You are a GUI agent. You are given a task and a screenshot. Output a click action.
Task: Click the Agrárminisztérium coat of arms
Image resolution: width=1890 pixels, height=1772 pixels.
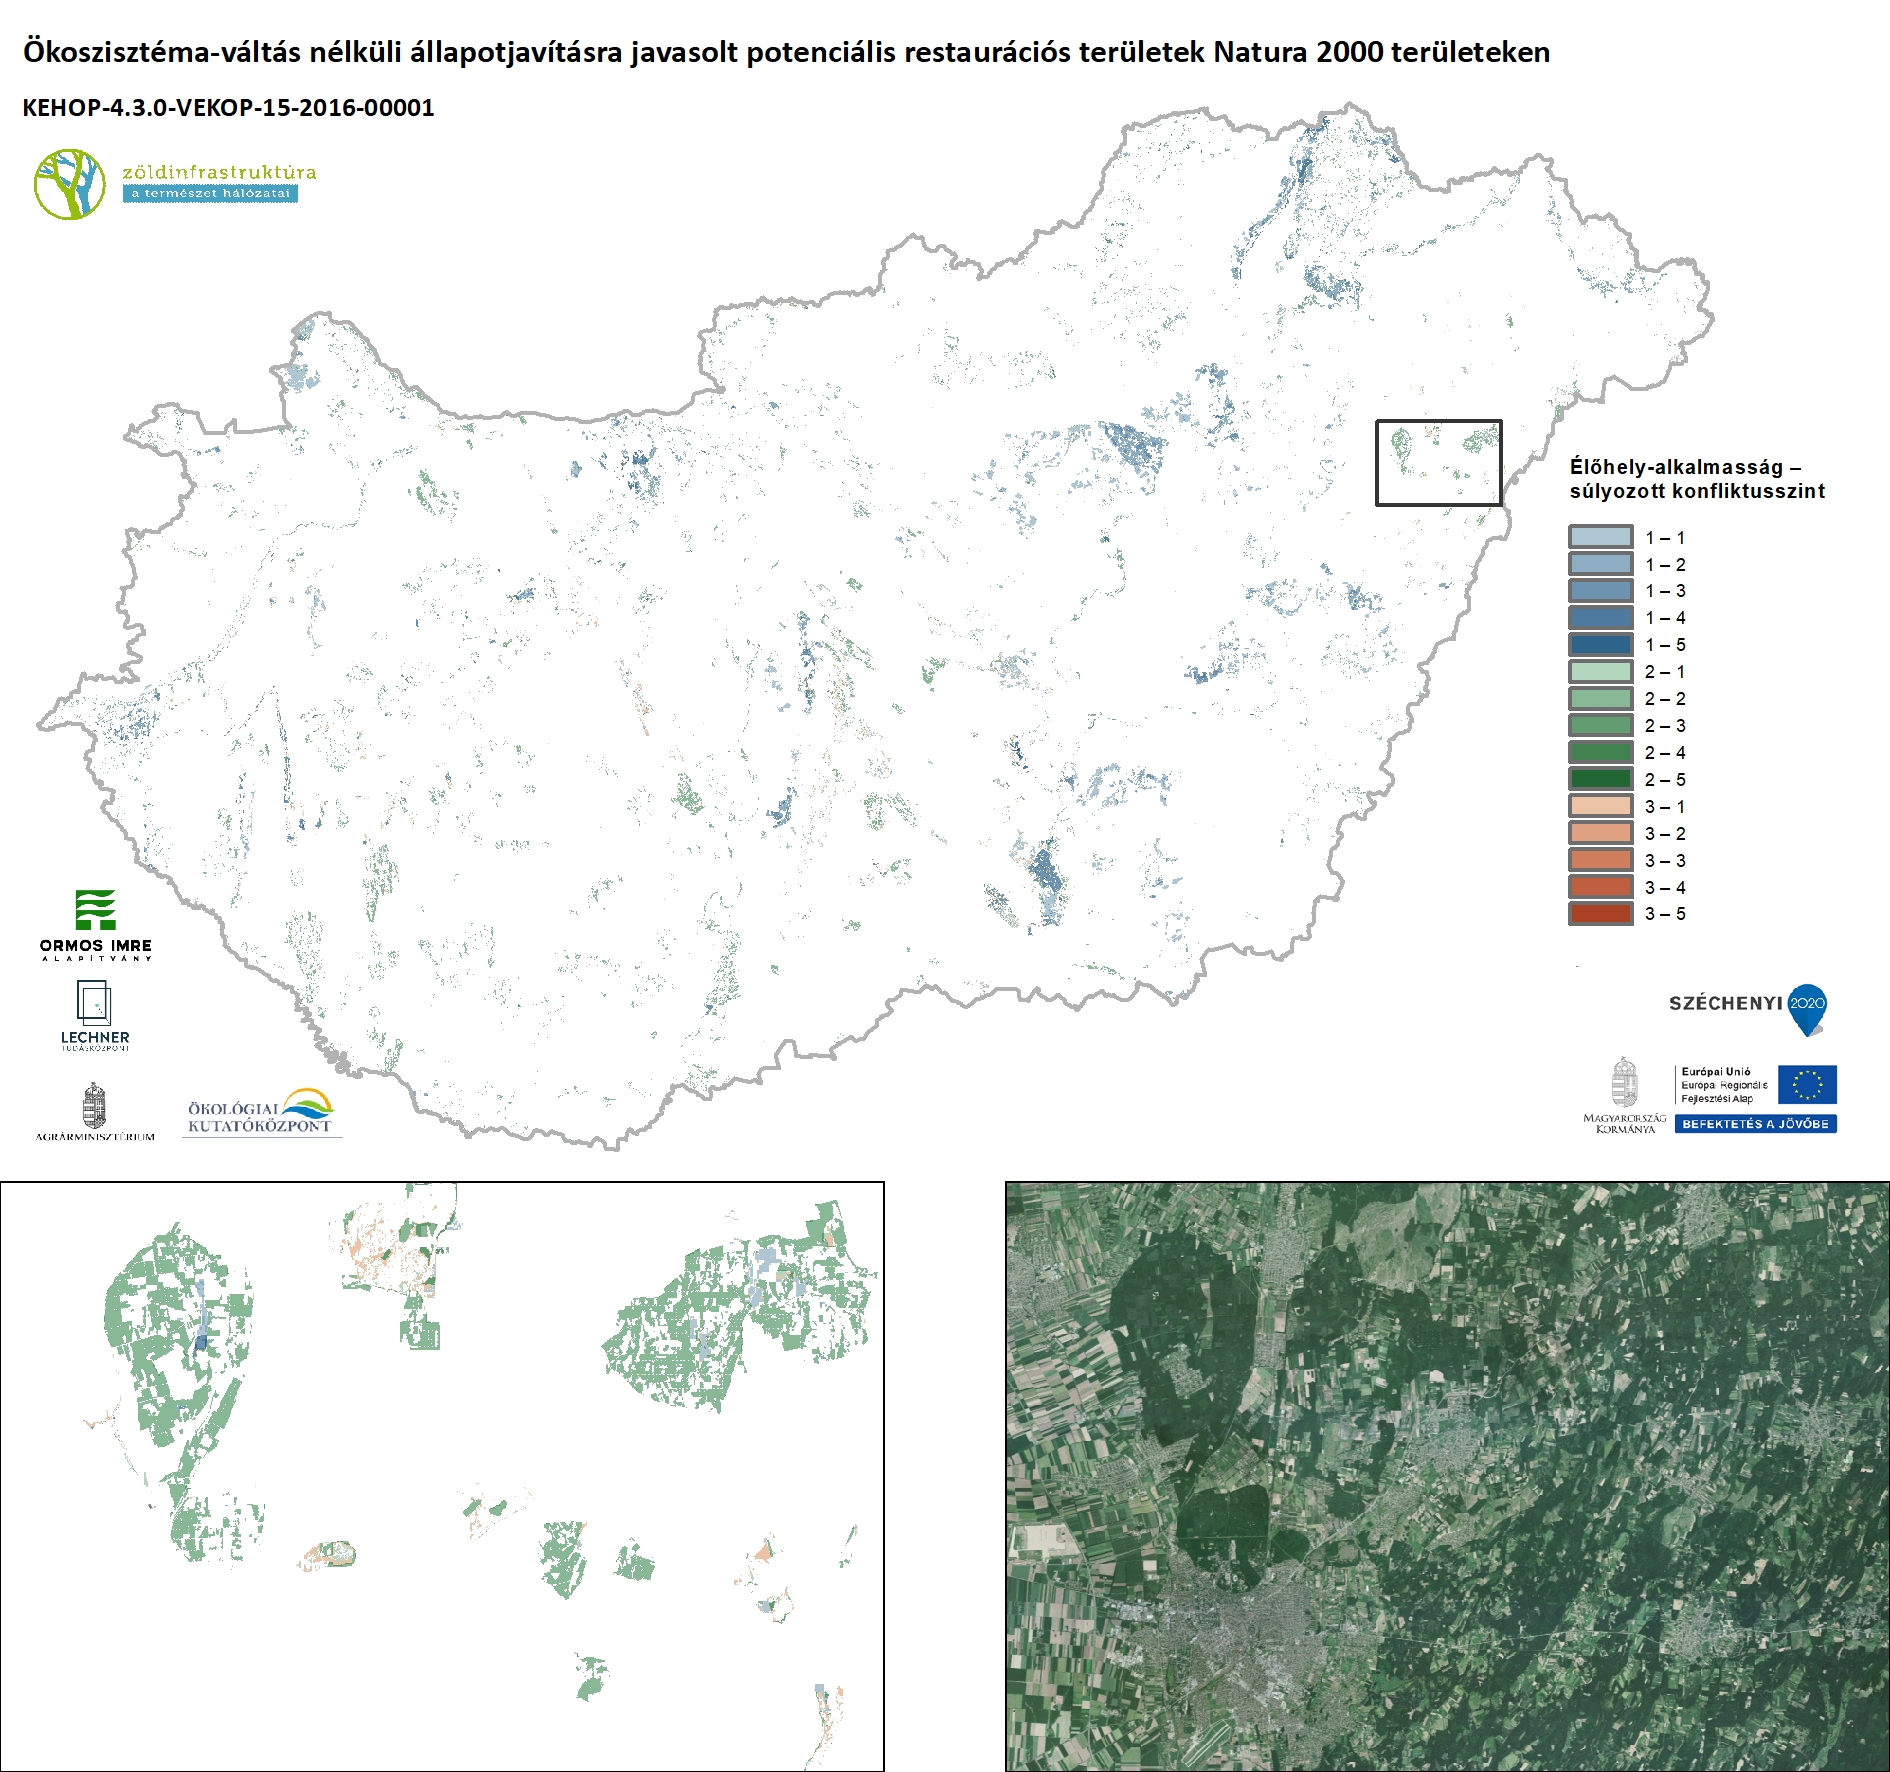pos(94,1108)
